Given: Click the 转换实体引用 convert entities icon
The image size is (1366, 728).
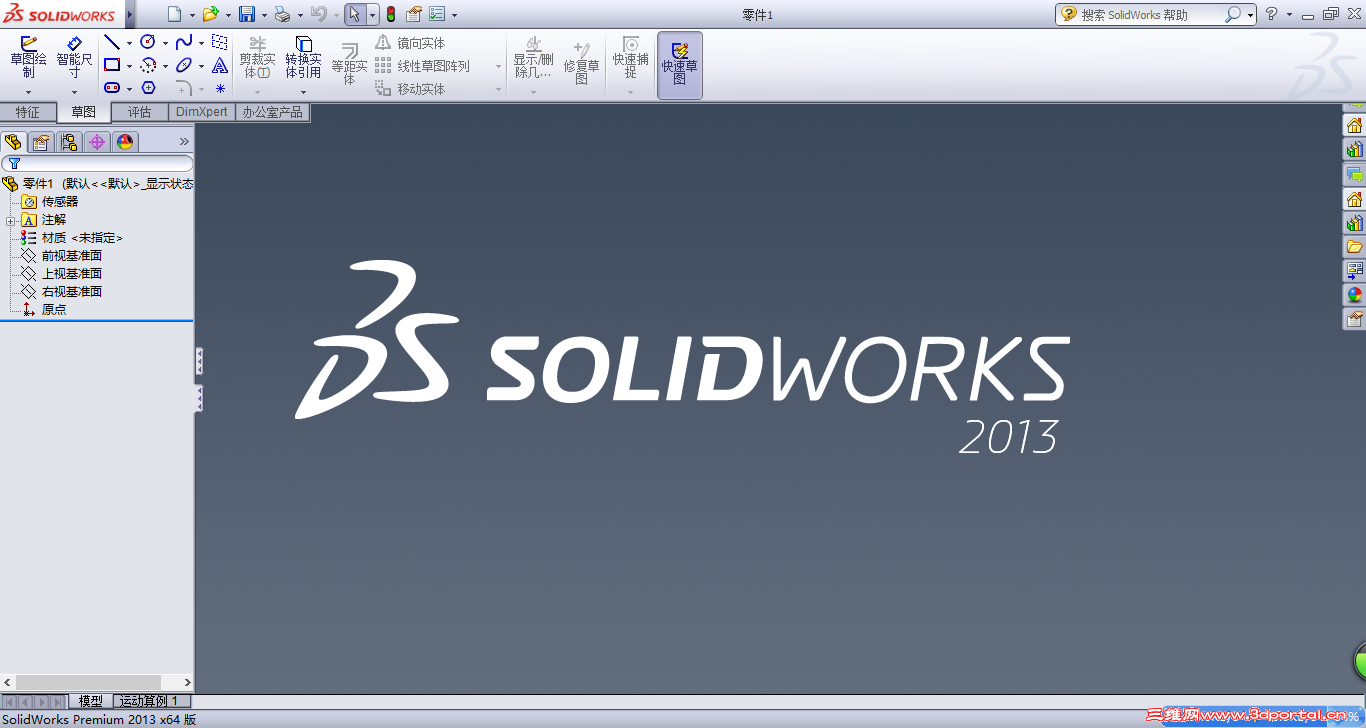Looking at the screenshot, I should coord(303,57).
